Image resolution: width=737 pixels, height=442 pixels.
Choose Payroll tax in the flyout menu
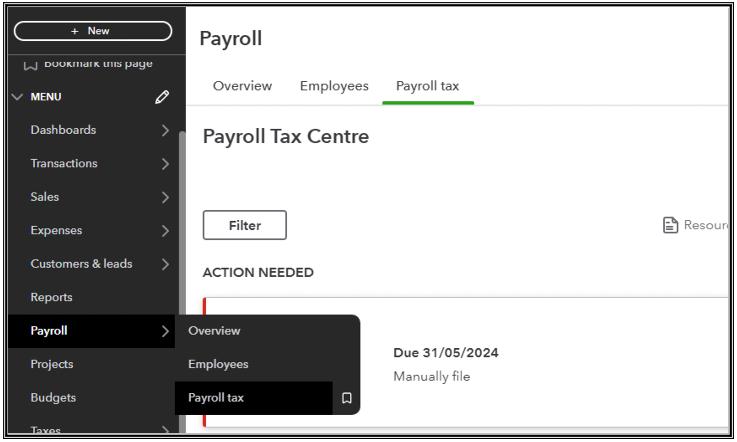pyautogui.click(x=254, y=398)
